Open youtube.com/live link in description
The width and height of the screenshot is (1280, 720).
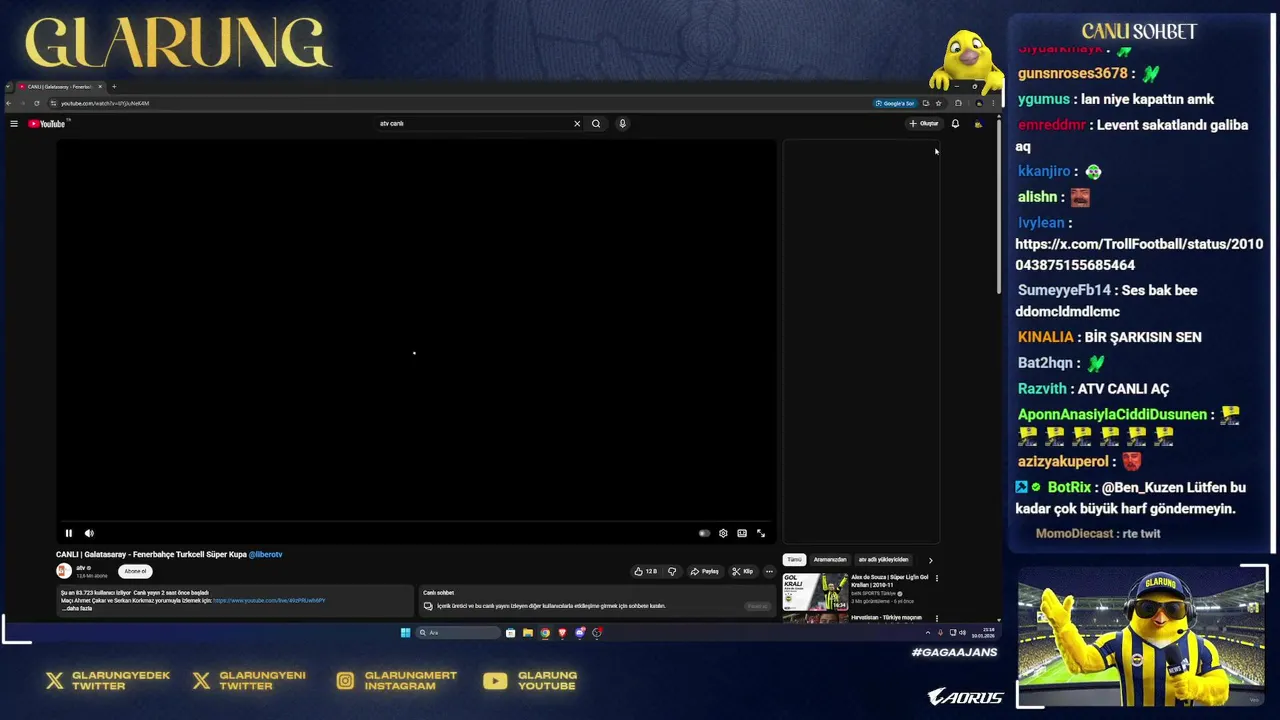pos(269,600)
